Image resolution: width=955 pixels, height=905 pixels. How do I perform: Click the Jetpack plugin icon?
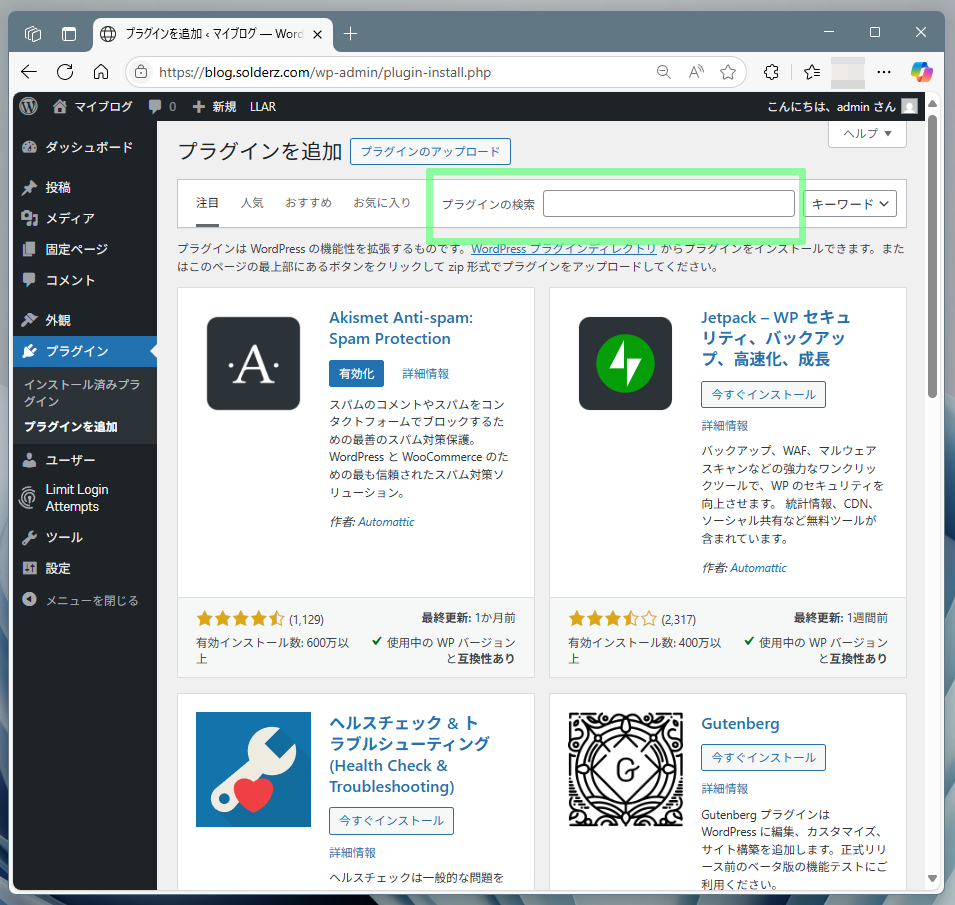(x=625, y=363)
